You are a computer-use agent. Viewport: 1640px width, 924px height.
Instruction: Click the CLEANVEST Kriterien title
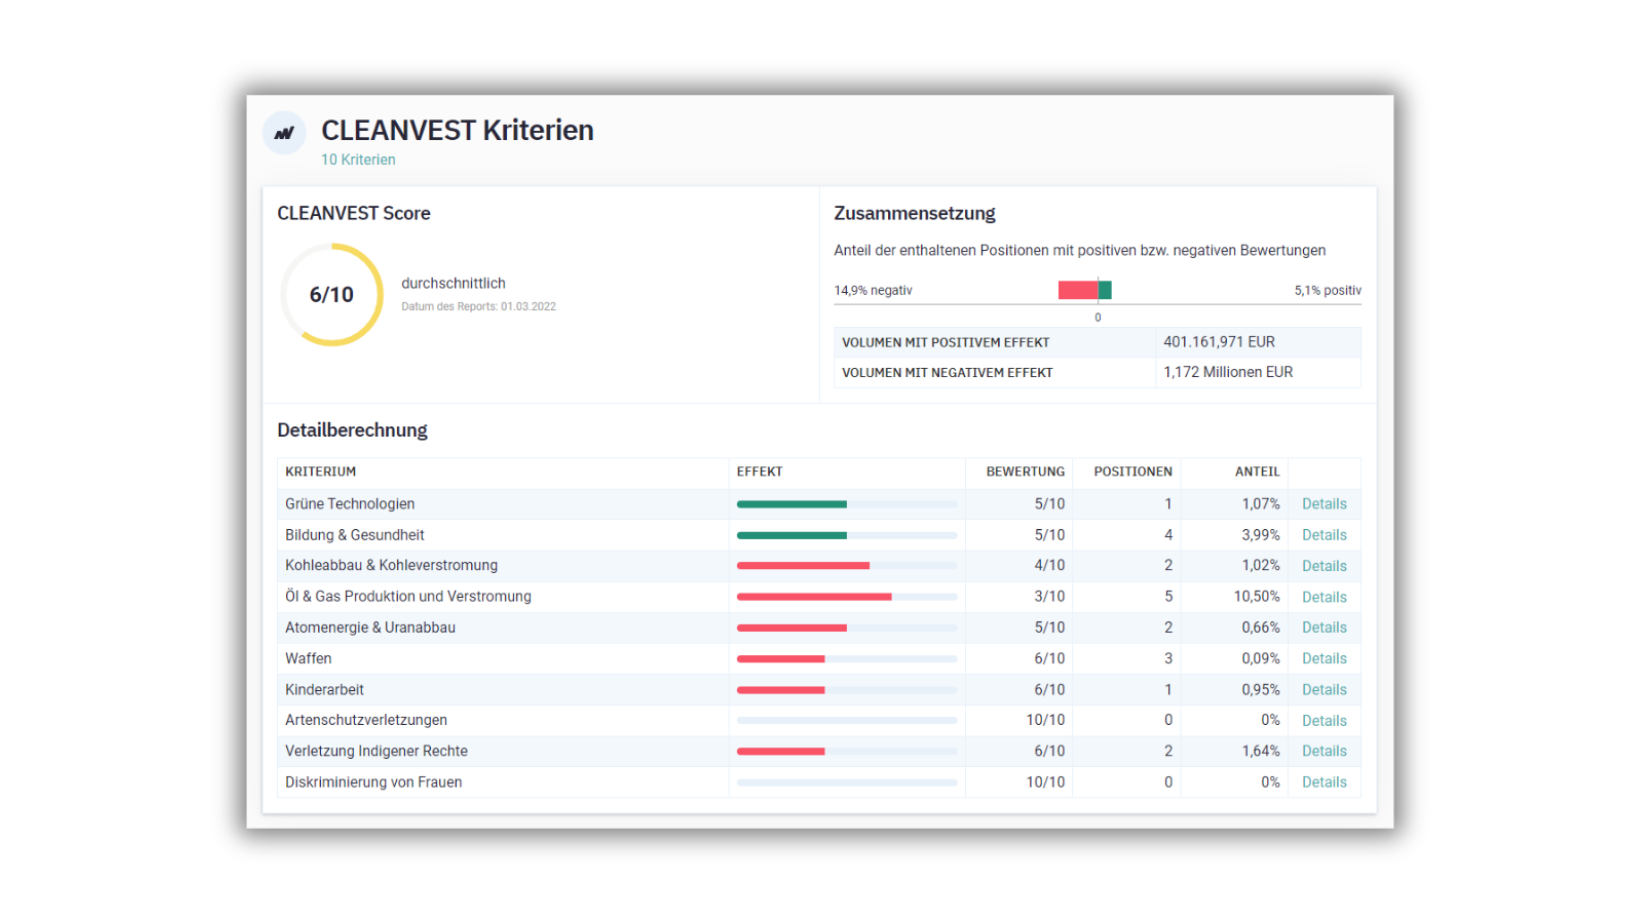click(457, 131)
